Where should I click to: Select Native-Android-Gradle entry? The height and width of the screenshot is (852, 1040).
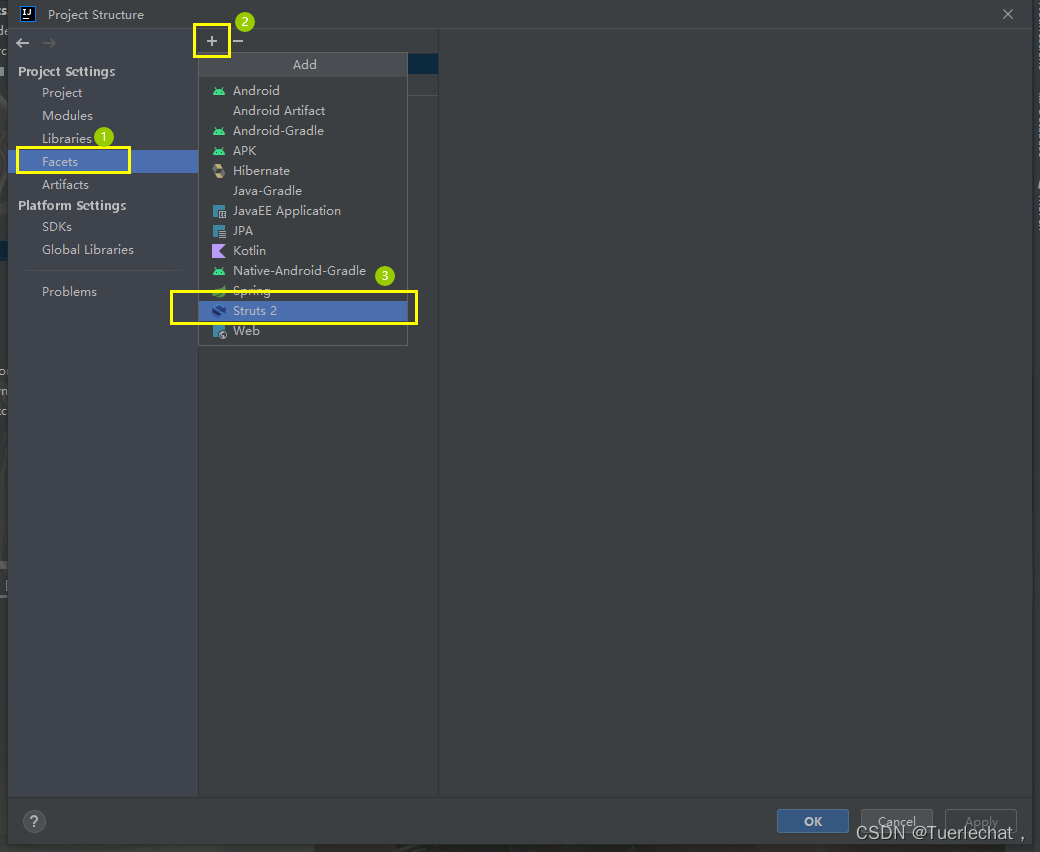pyautogui.click(x=303, y=271)
